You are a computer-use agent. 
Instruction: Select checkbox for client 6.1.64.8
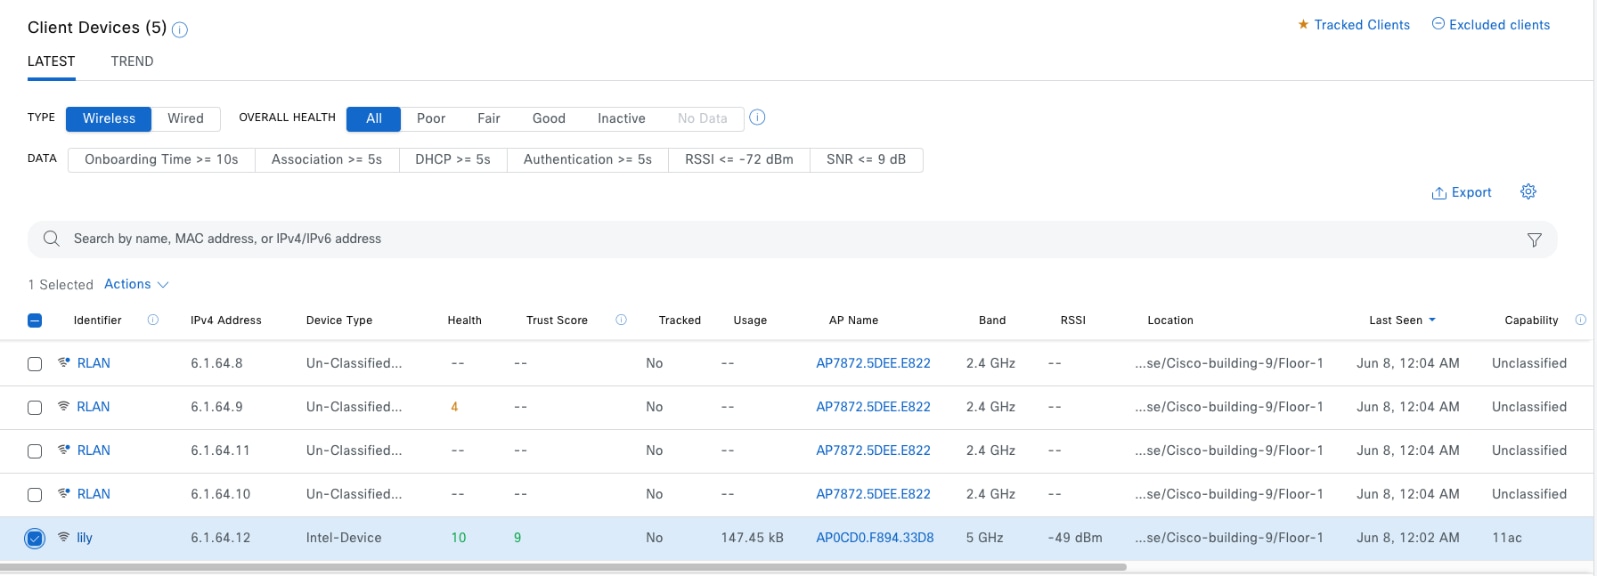coord(35,364)
